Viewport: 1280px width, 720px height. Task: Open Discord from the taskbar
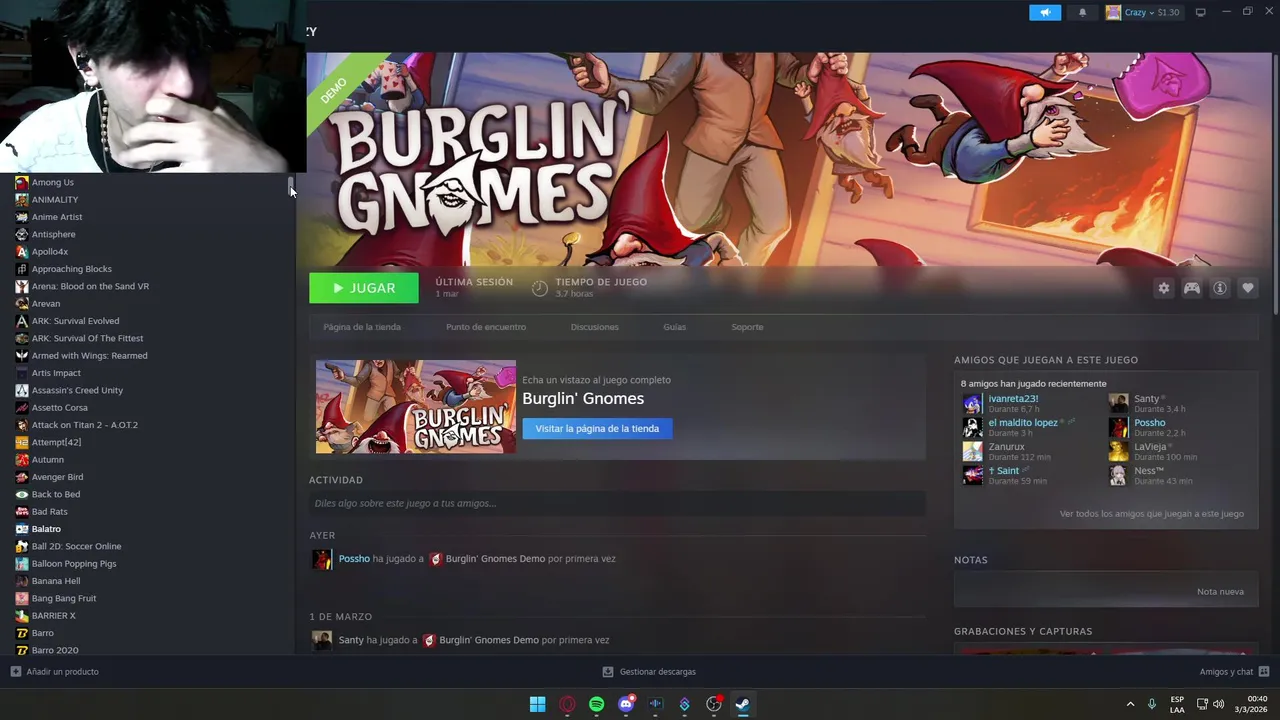(x=626, y=704)
